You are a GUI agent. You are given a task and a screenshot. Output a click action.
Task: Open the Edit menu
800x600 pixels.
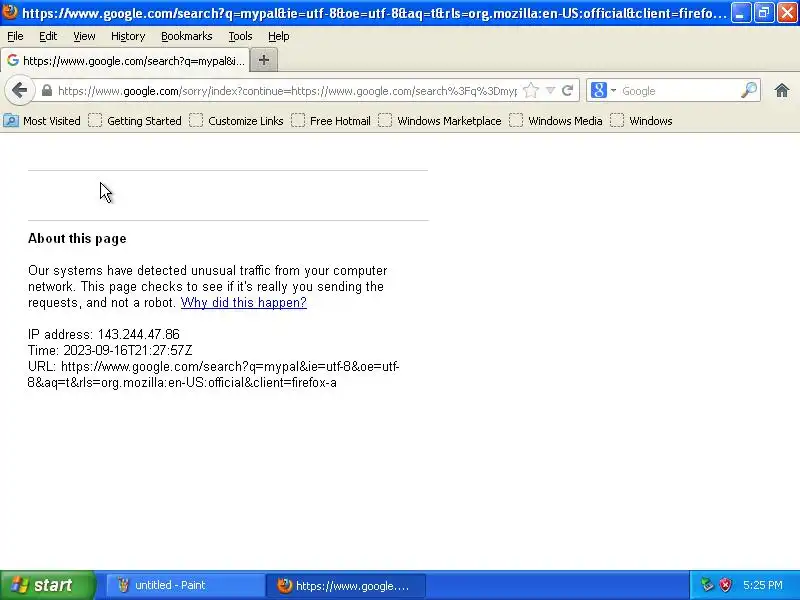tap(48, 36)
